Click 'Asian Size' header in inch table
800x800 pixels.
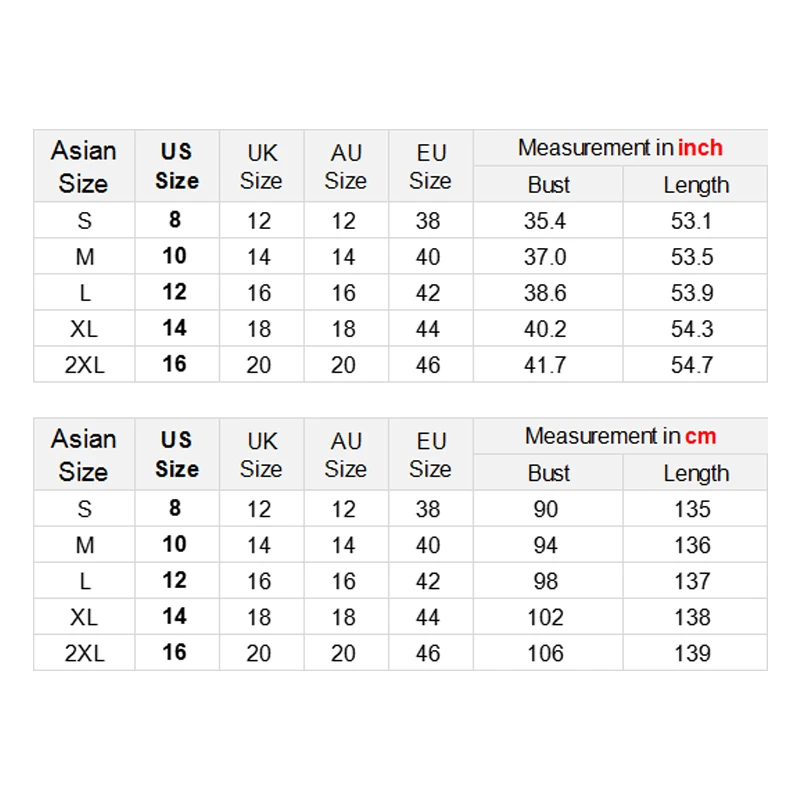pyautogui.click(x=84, y=167)
